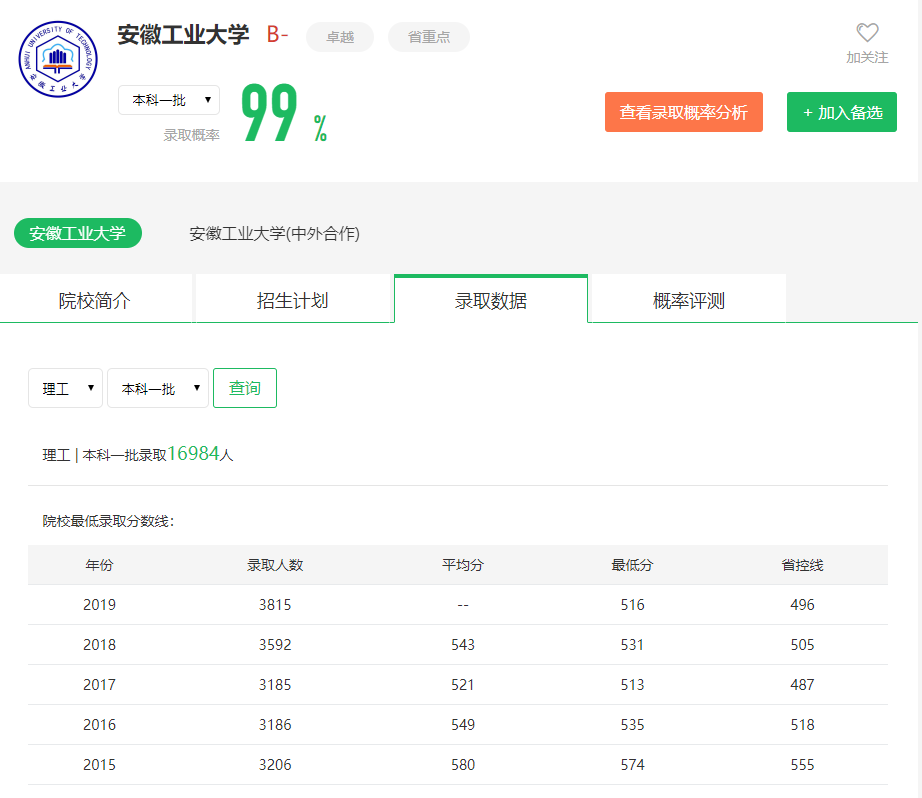Open the 本科一批 dropdown beside 查询
The width and height of the screenshot is (922, 798).
click(x=158, y=388)
